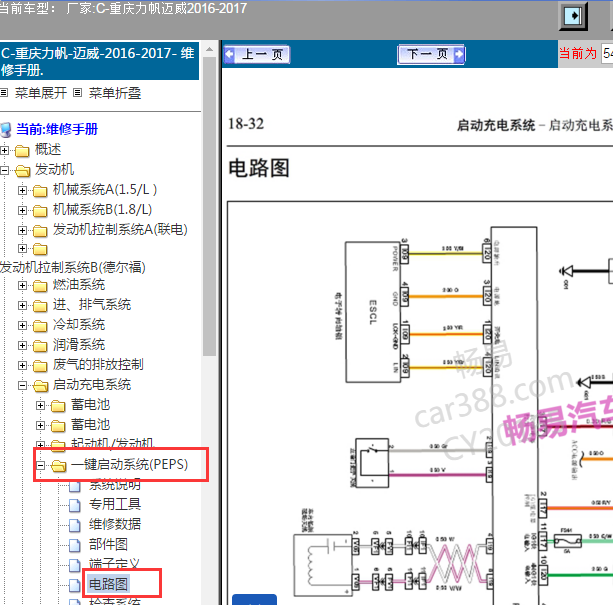Expand the second 蓄电池 node
The image size is (613, 605).
[40, 425]
